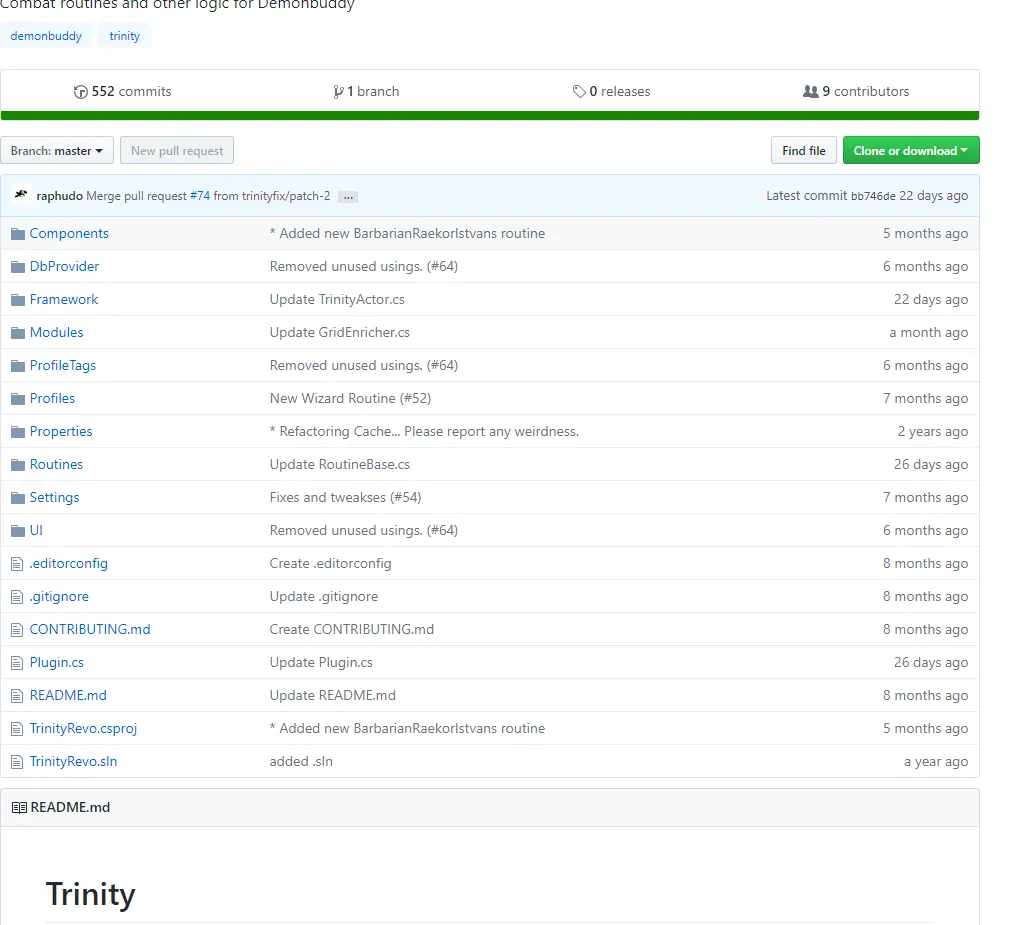Click the tag icon next to releases

(x=579, y=92)
